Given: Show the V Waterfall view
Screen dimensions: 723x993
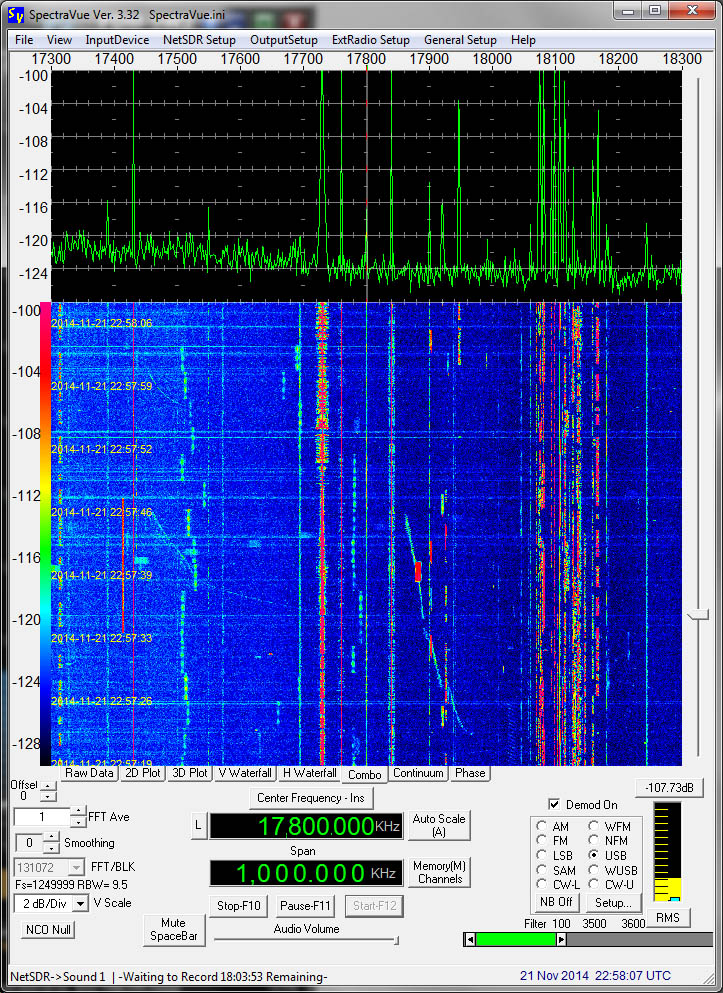Looking at the screenshot, I should coord(245,773).
